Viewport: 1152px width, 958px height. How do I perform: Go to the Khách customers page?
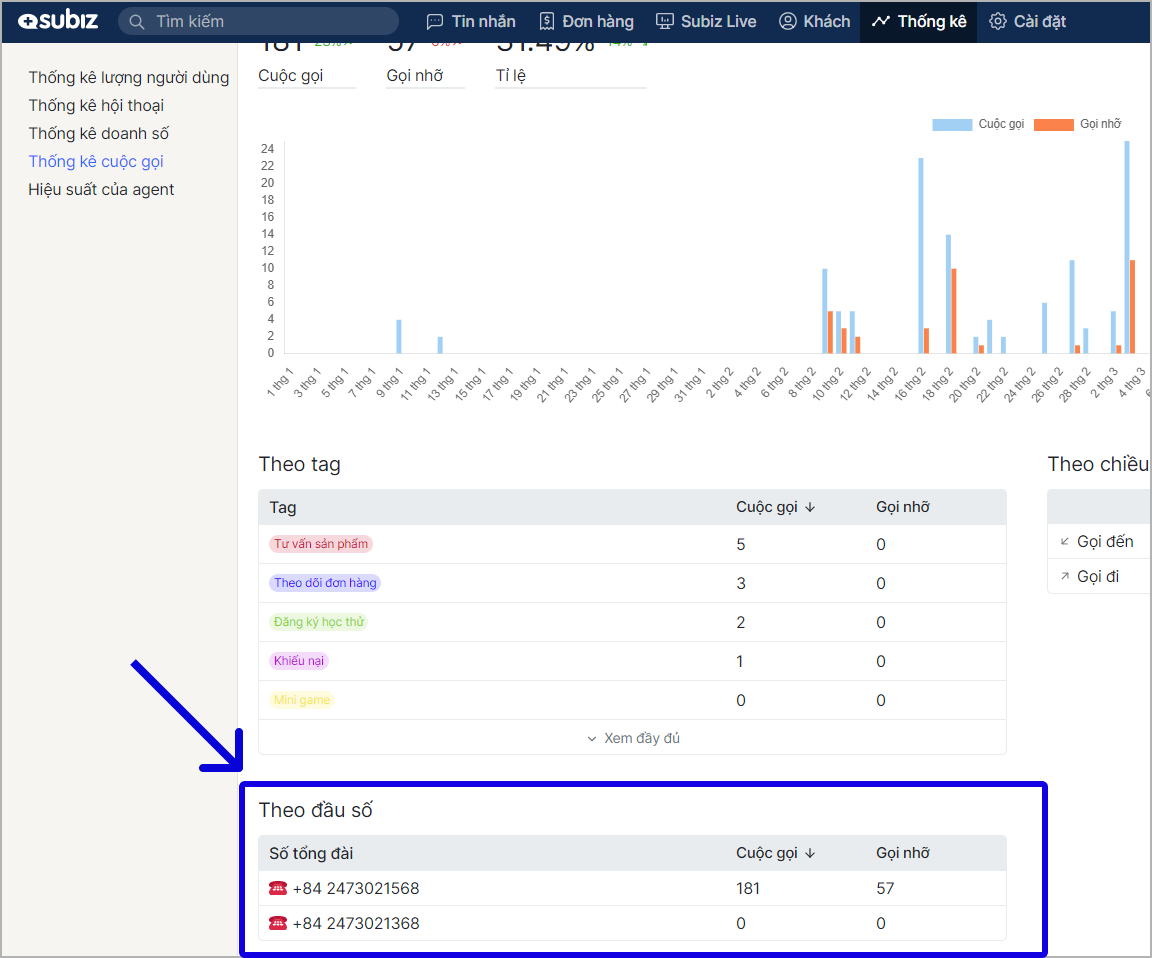pyautogui.click(x=814, y=21)
